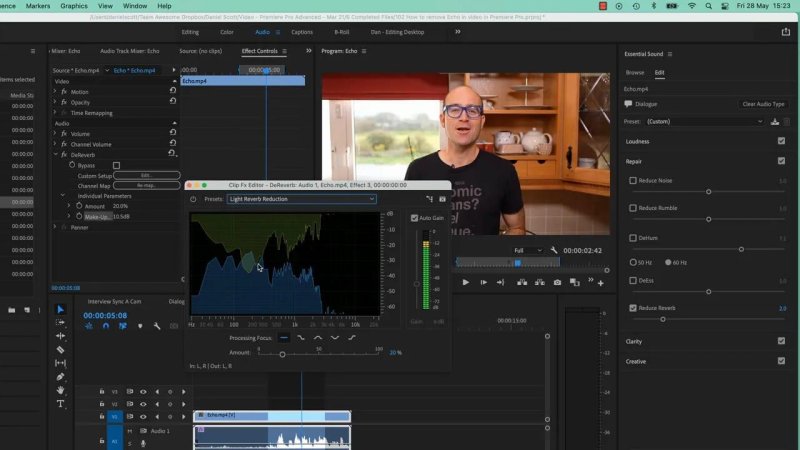Select flat Processing Focus shape
Viewport: 800px width, 450px height.
pyautogui.click(x=284, y=338)
